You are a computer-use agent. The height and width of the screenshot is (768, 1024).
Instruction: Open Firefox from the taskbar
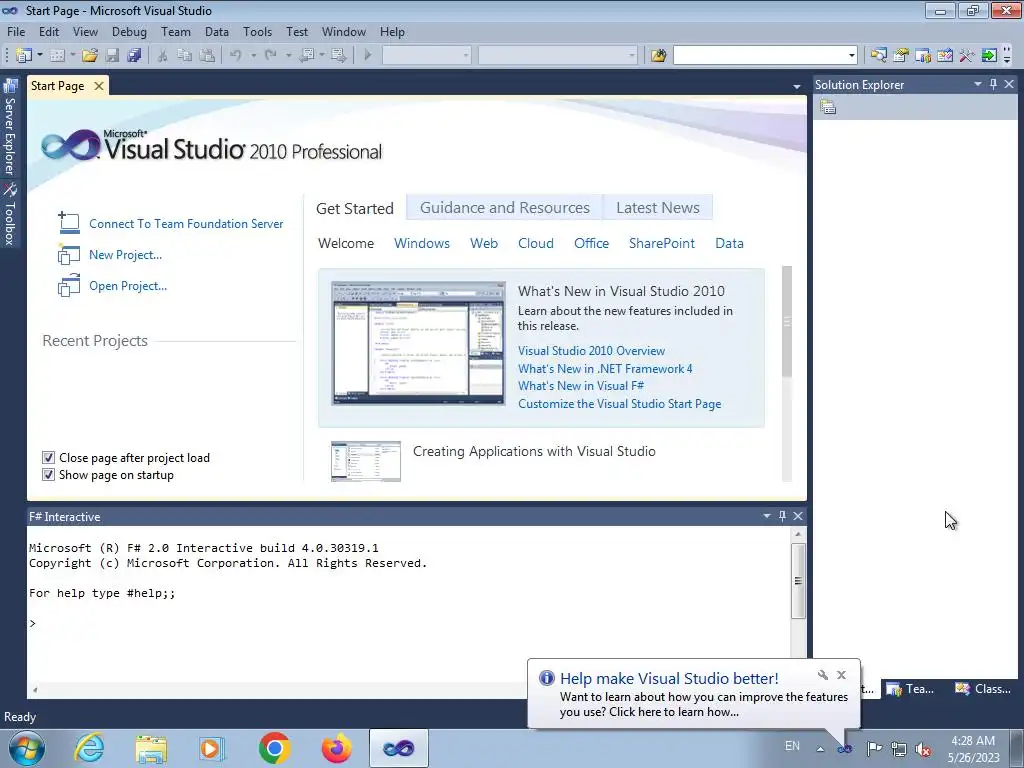pos(336,748)
